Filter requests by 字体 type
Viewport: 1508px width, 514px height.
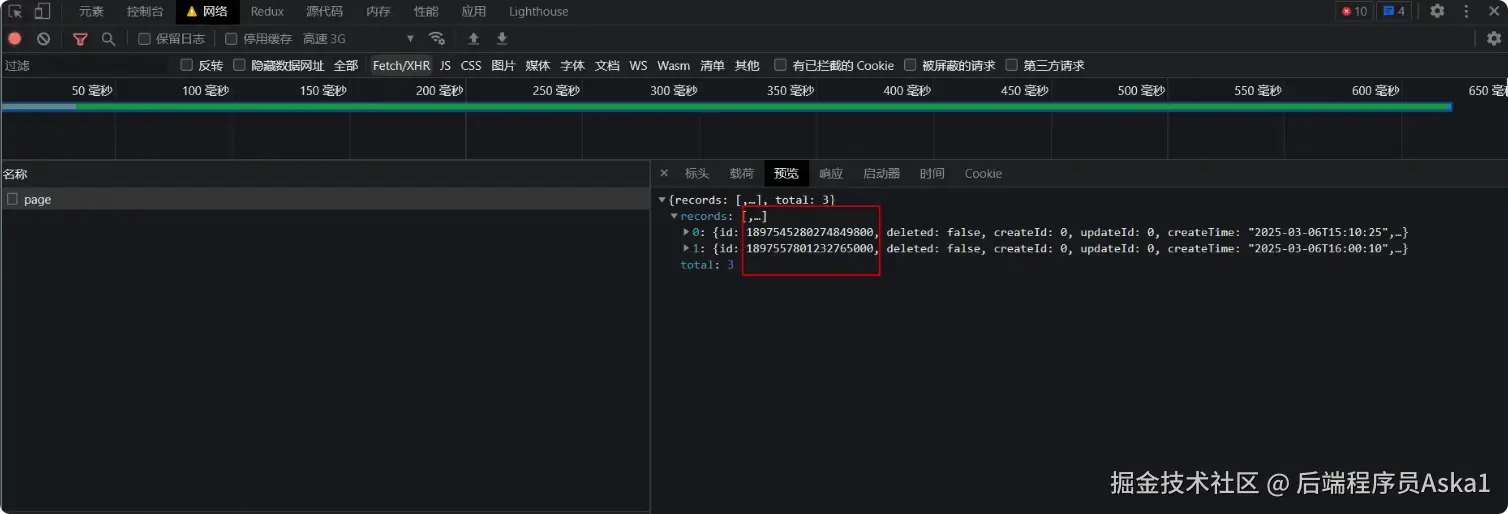(572, 65)
